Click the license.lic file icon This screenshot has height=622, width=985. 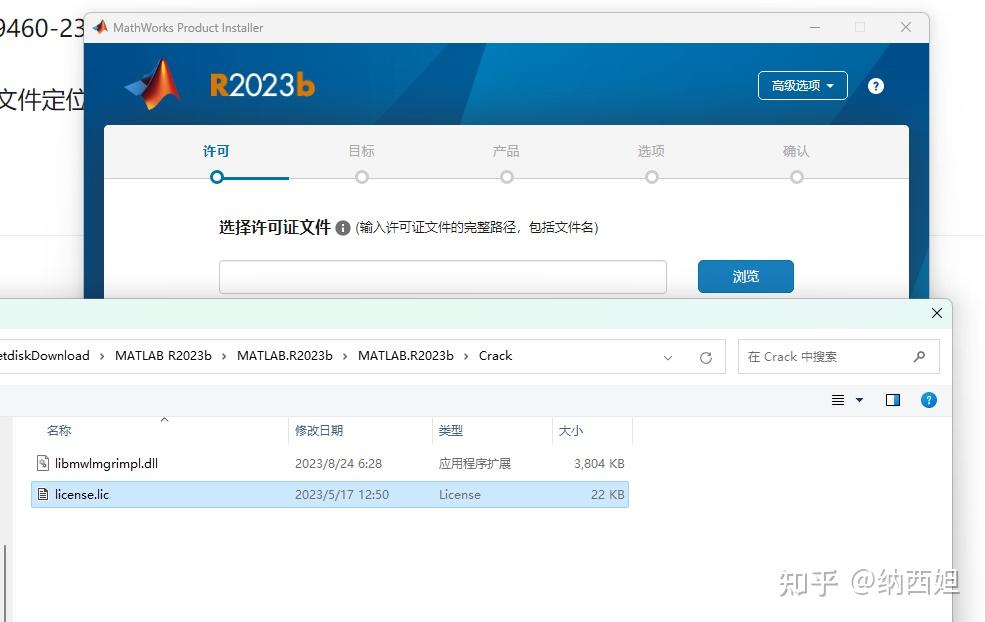coord(43,494)
